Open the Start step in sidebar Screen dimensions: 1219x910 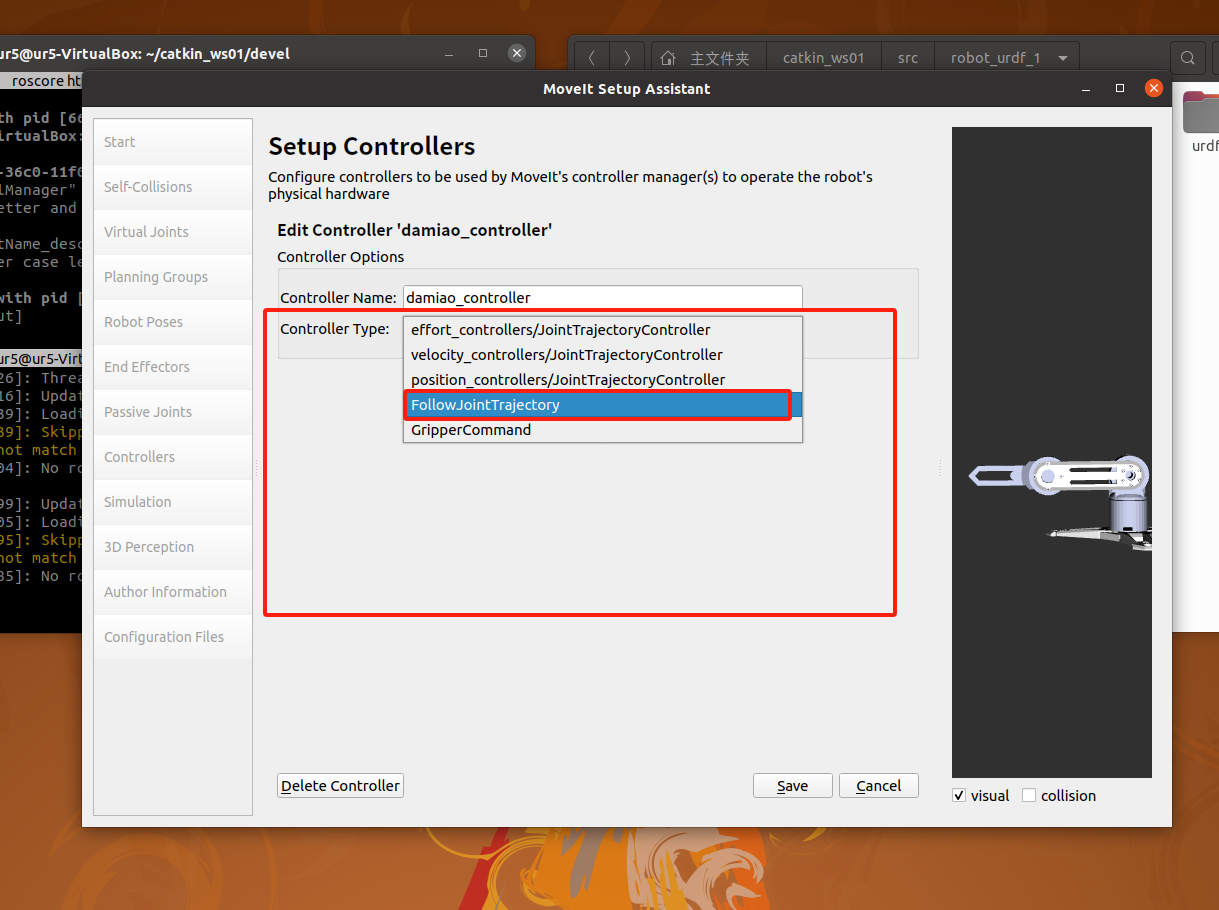(172, 142)
